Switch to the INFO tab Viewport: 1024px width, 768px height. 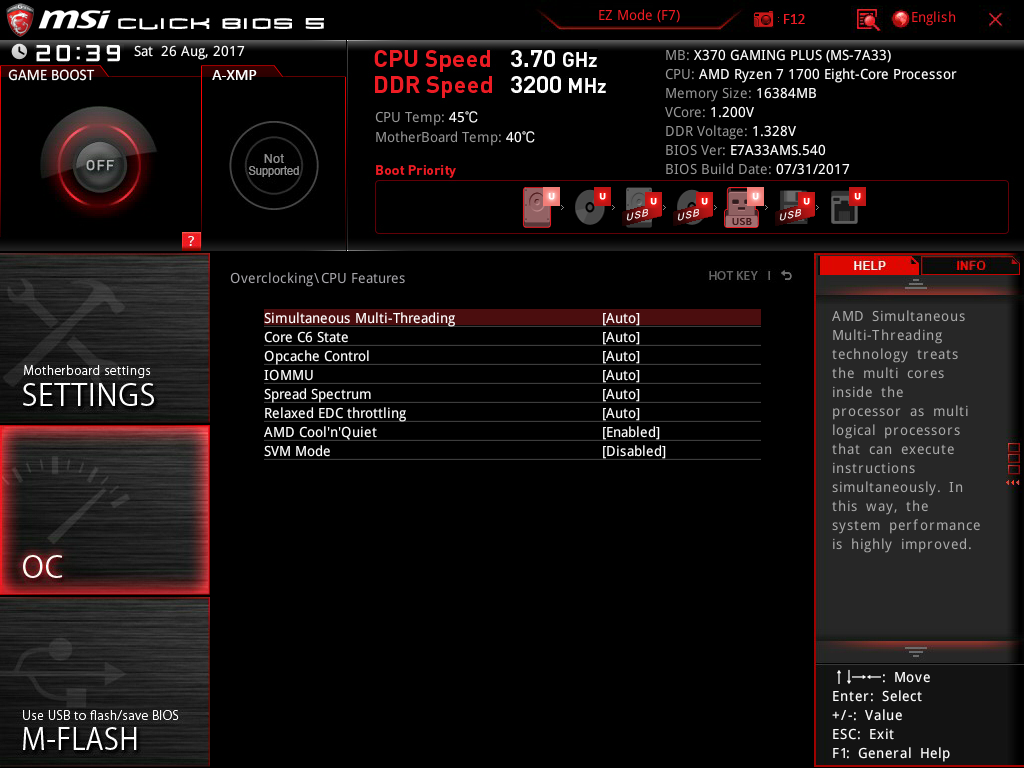pyautogui.click(x=970, y=265)
